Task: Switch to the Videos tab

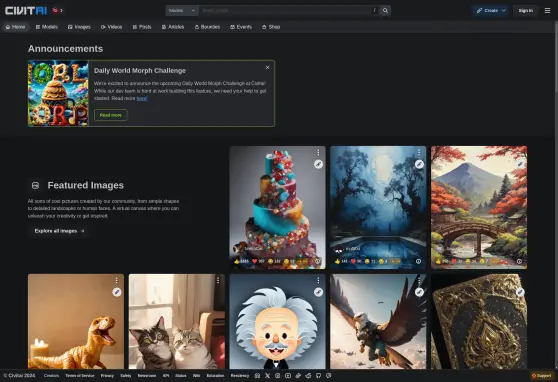Action: [111, 27]
